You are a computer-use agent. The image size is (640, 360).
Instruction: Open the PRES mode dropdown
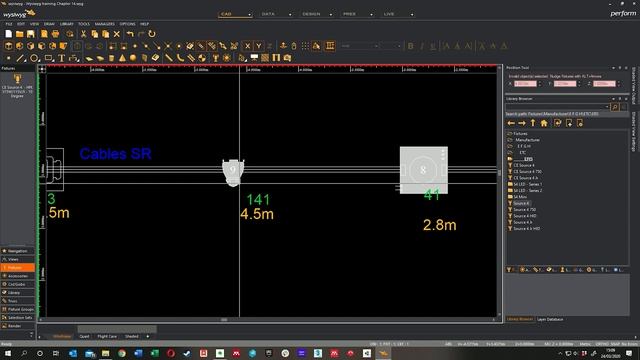tap(371, 15)
